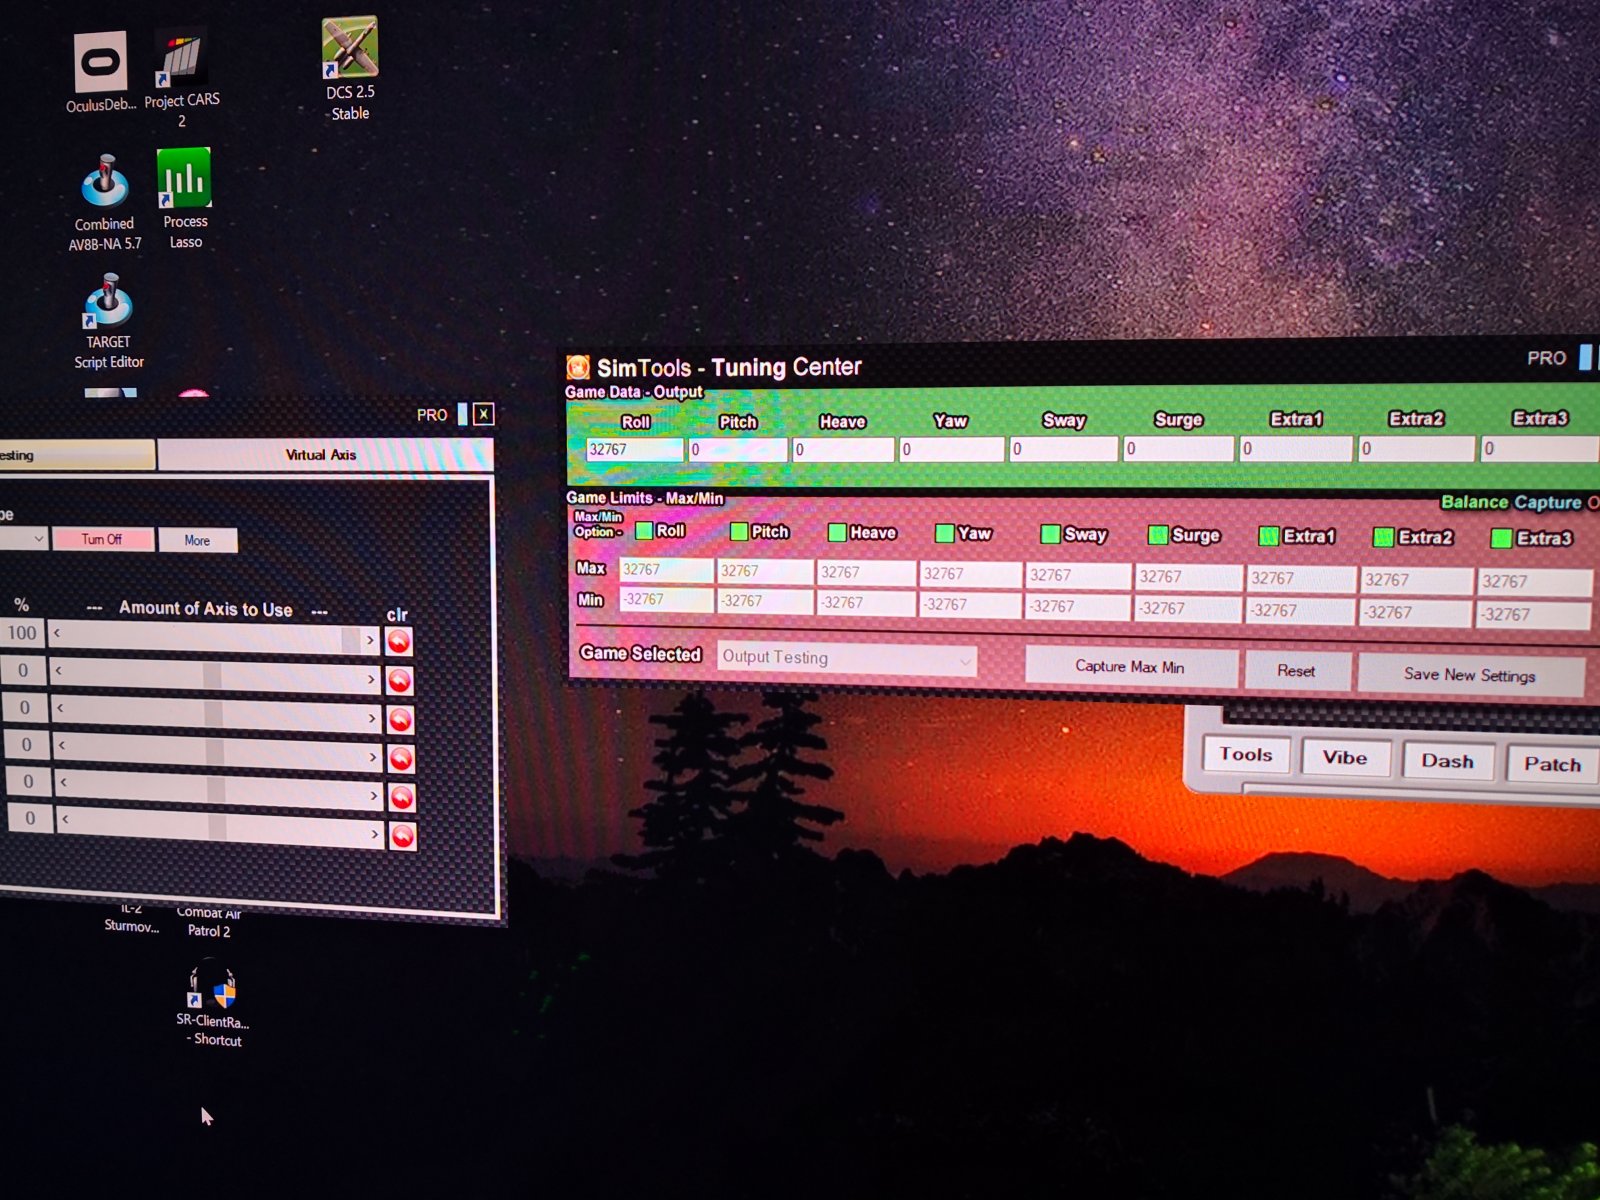The height and width of the screenshot is (1200, 1600).
Task: Click the left arrow on the first axis slider
Action: coord(57,633)
